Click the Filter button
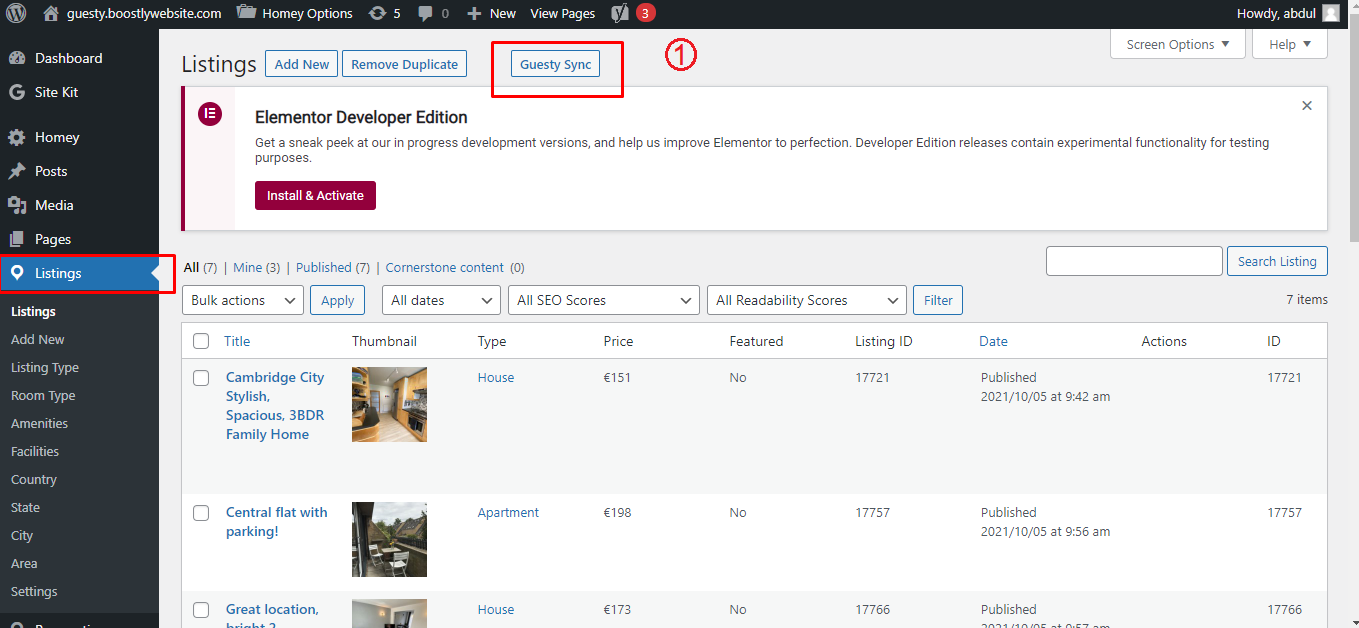This screenshot has width=1359, height=628. point(938,300)
